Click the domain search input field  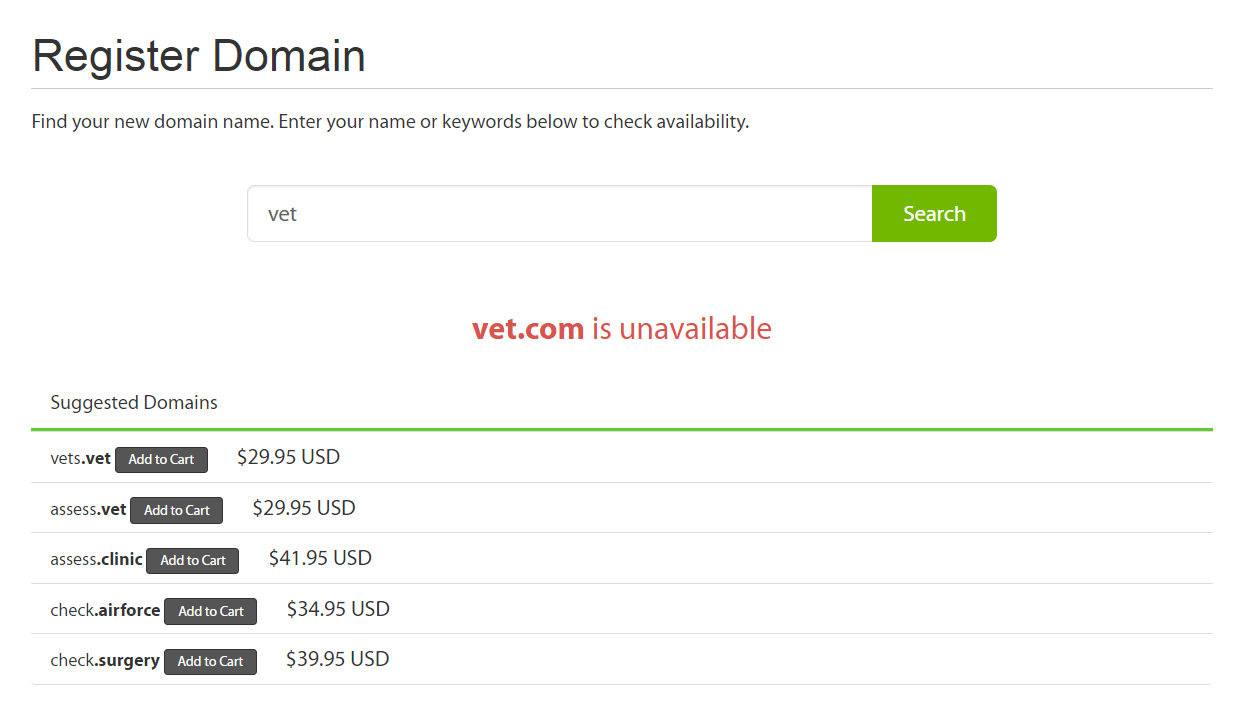click(x=559, y=214)
